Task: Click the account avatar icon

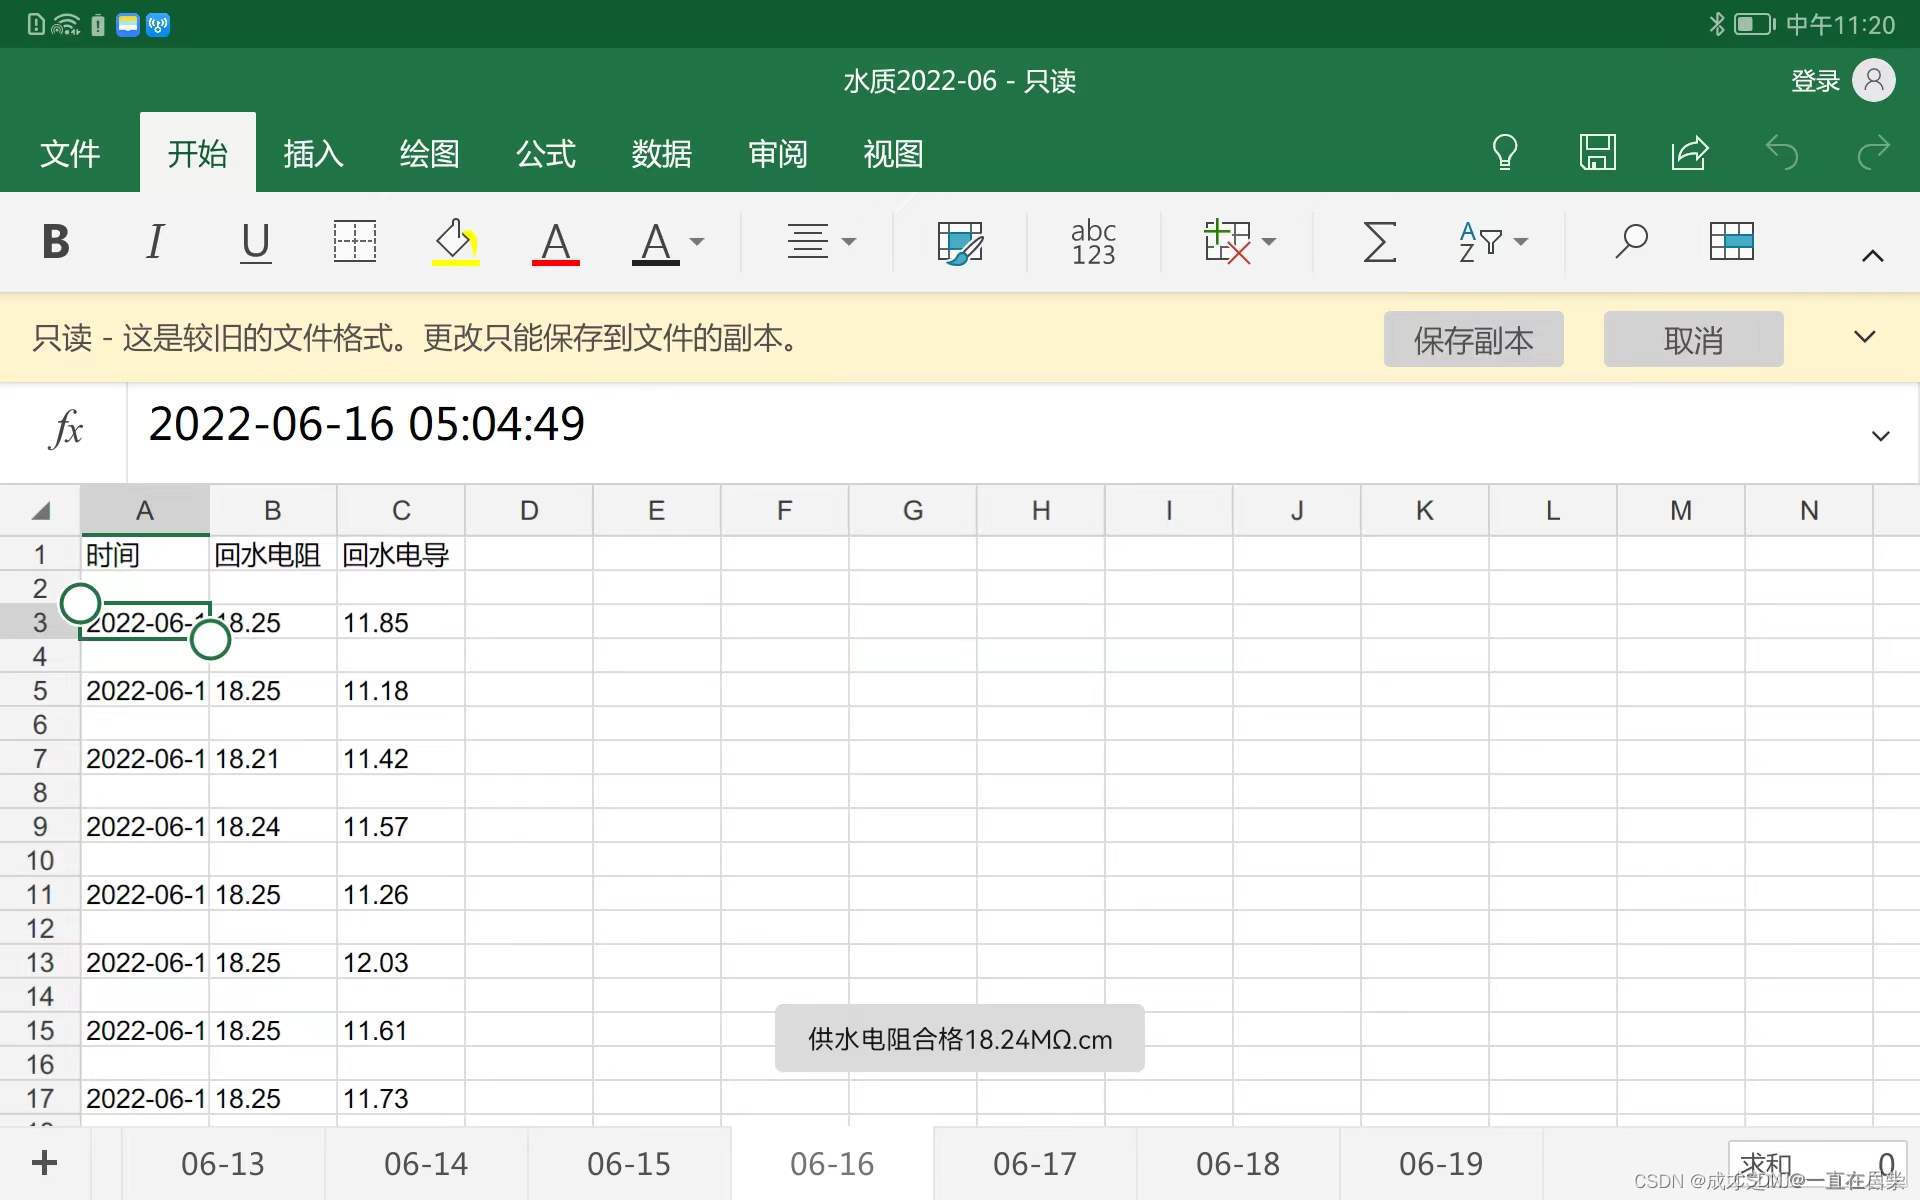Action: pos(1874,80)
